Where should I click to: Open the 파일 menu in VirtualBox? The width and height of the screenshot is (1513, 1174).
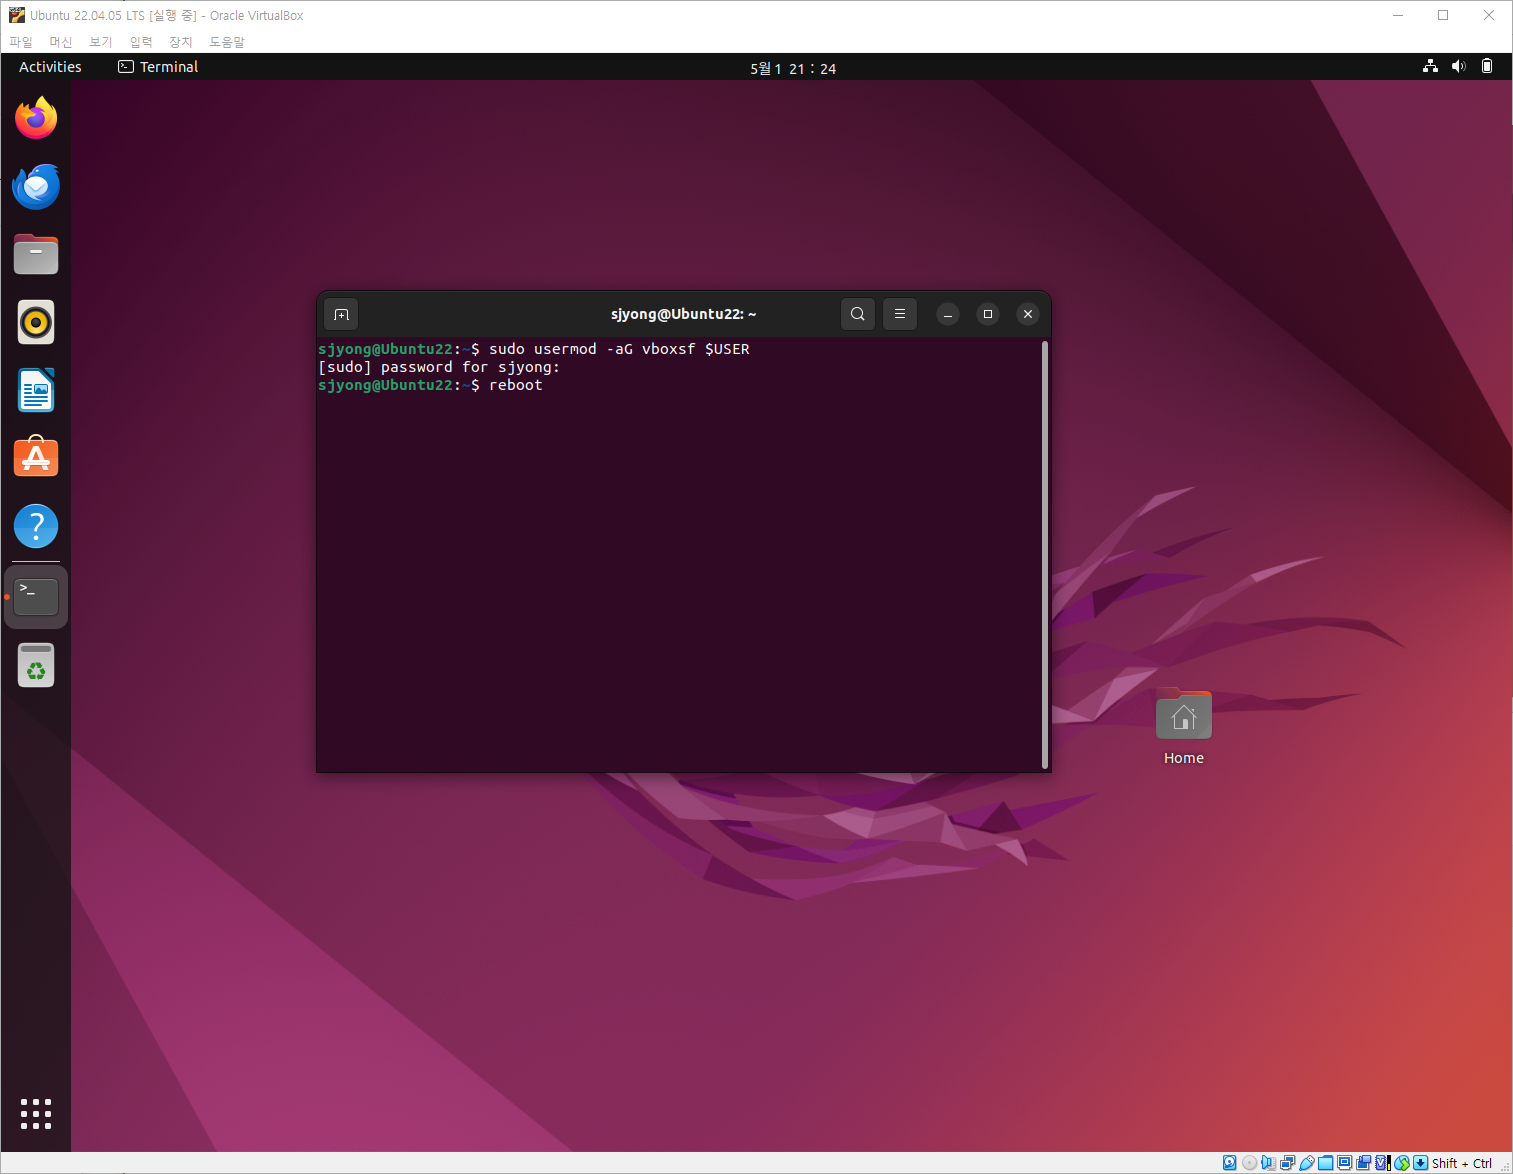coord(21,42)
